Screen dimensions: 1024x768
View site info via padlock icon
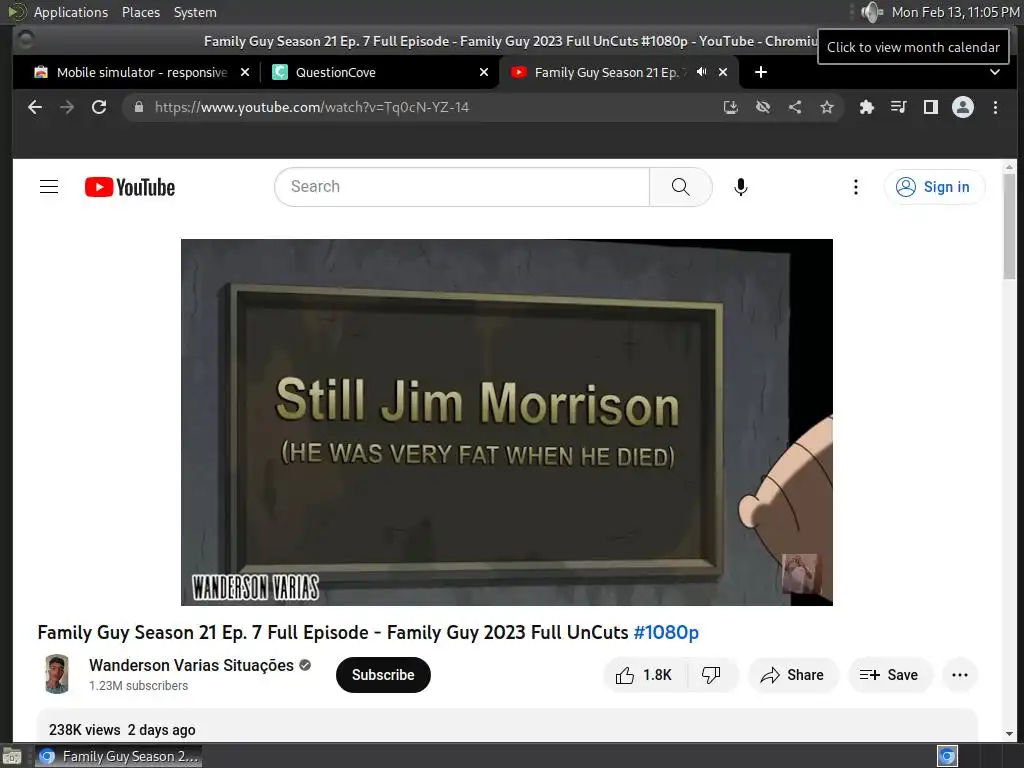click(138, 107)
